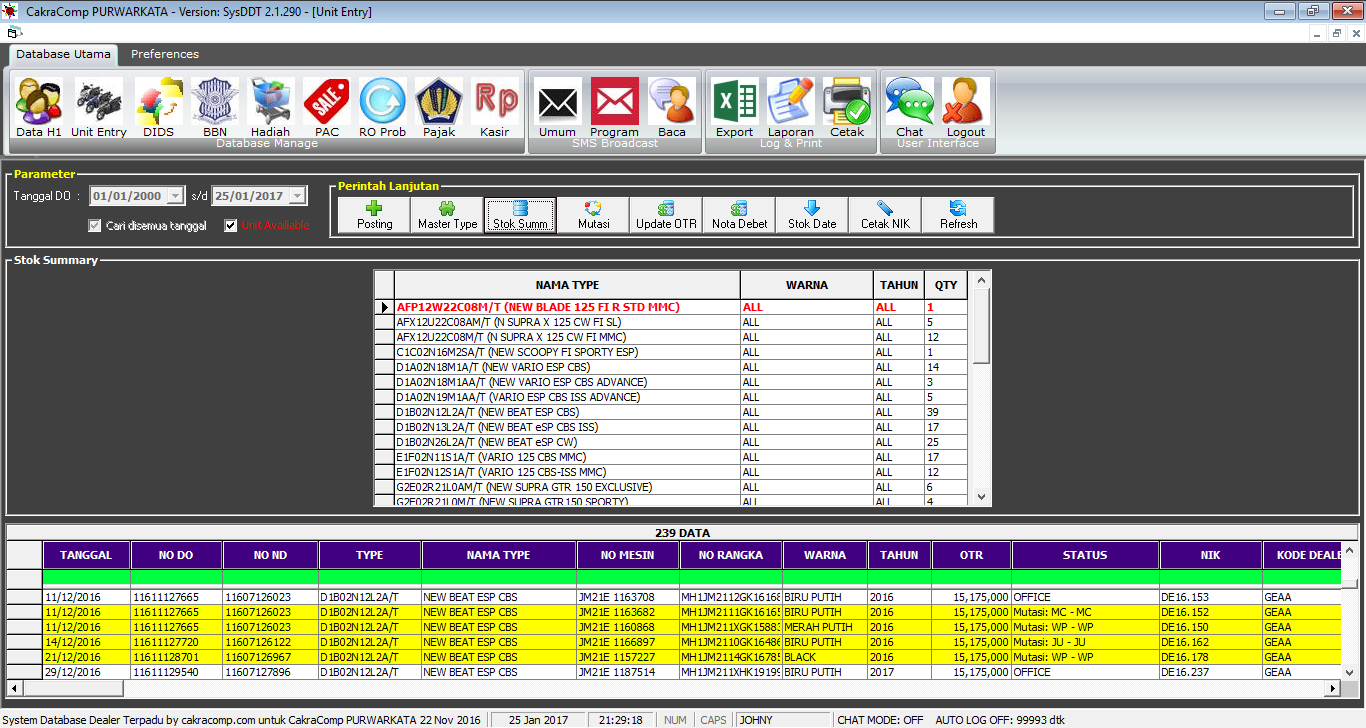
Task: Open the Chat icon
Action: pos(909,106)
